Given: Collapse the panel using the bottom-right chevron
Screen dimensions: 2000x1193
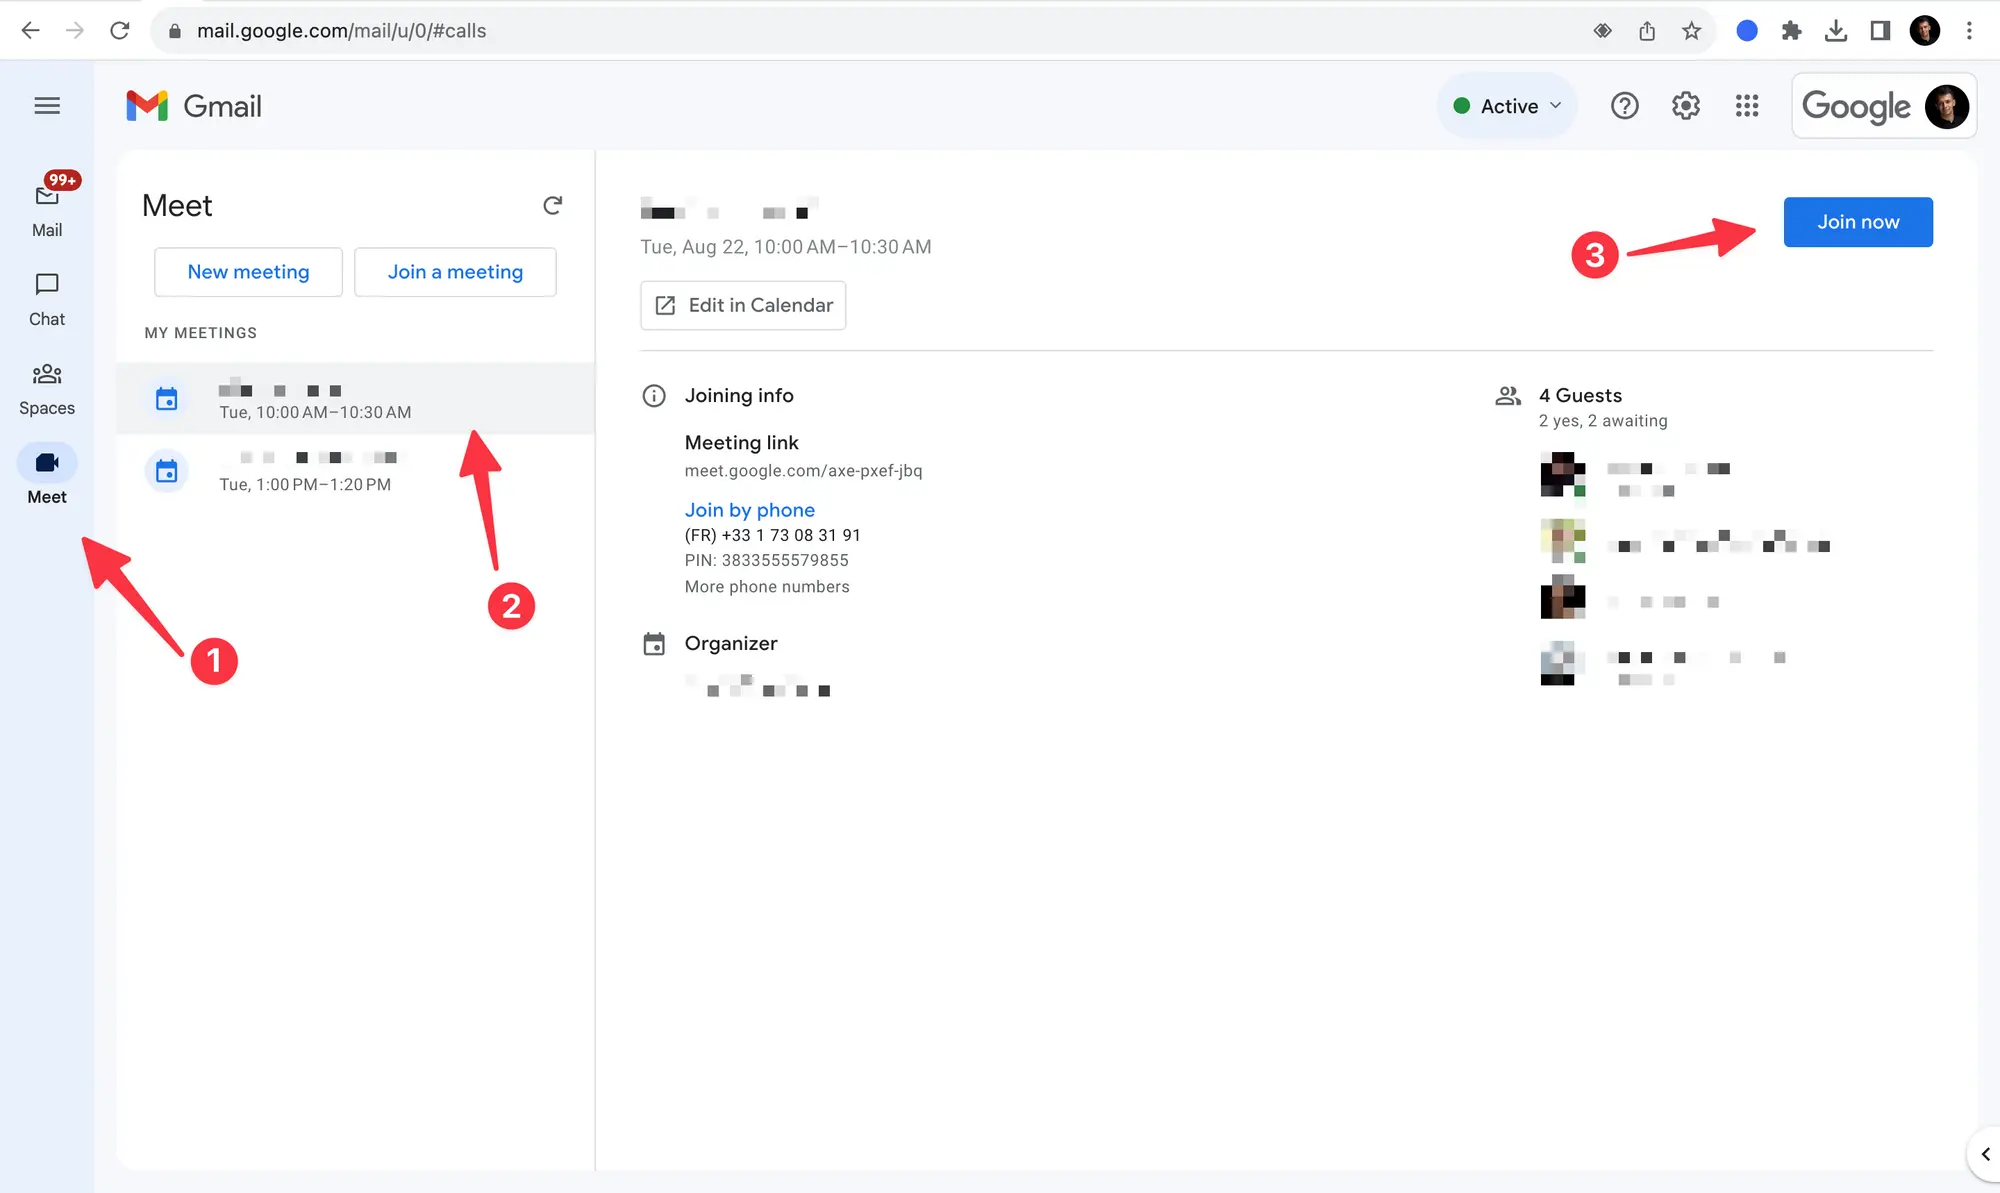Looking at the screenshot, I should pyautogui.click(x=1985, y=1153).
